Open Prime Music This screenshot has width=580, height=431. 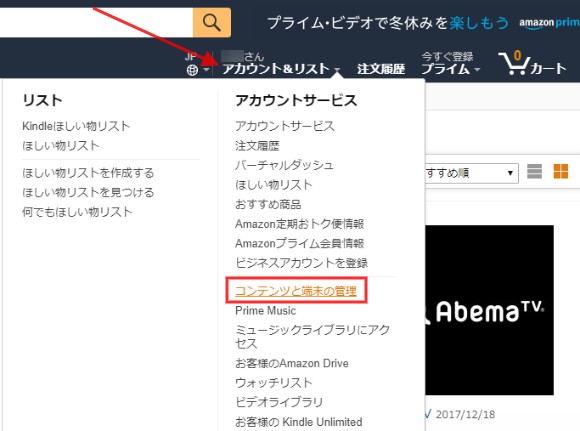(x=266, y=311)
